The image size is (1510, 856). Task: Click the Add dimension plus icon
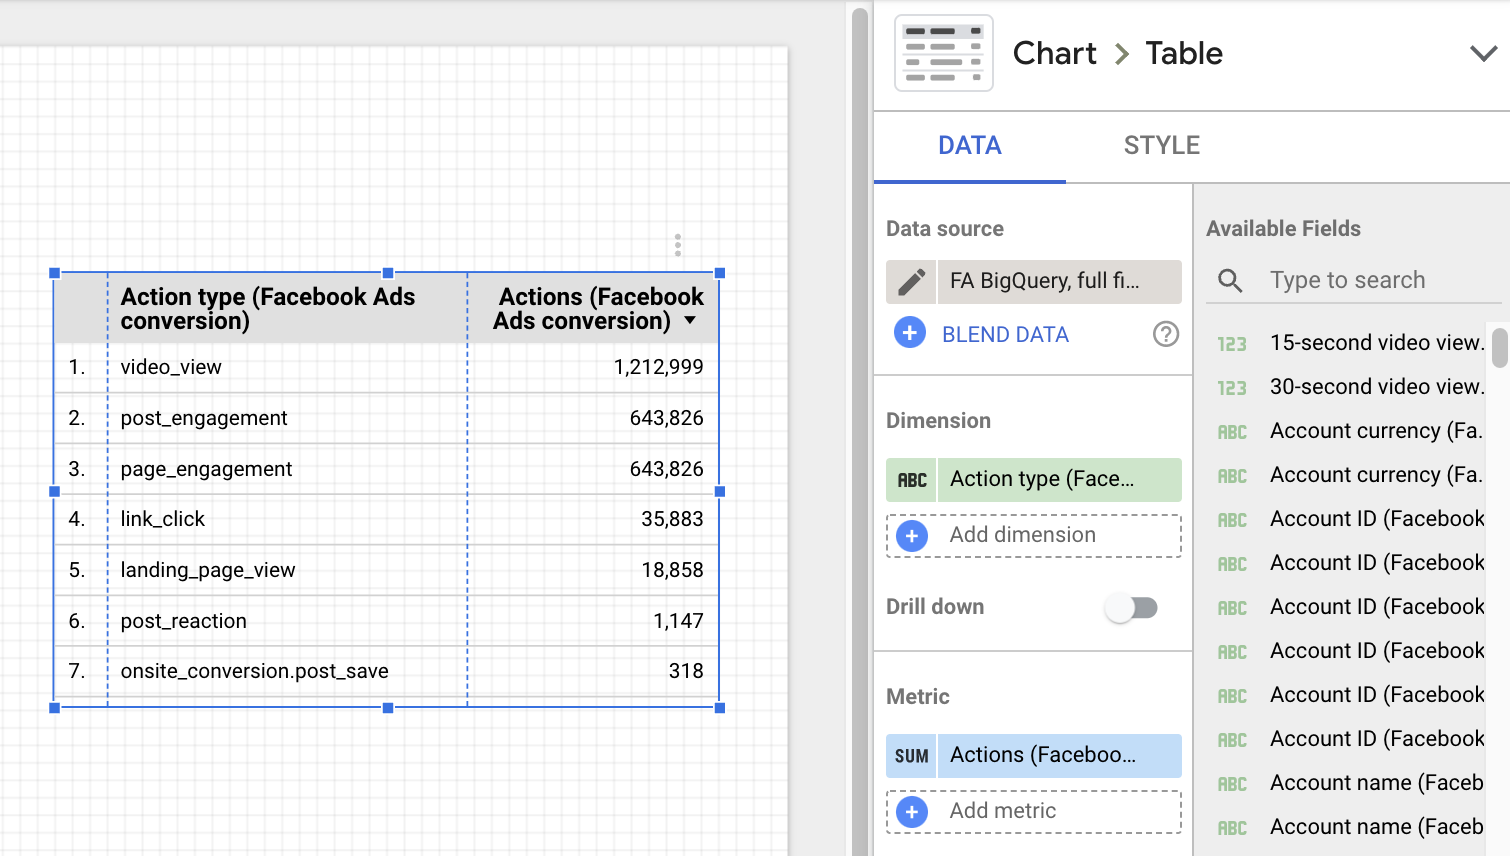point(911,536)
